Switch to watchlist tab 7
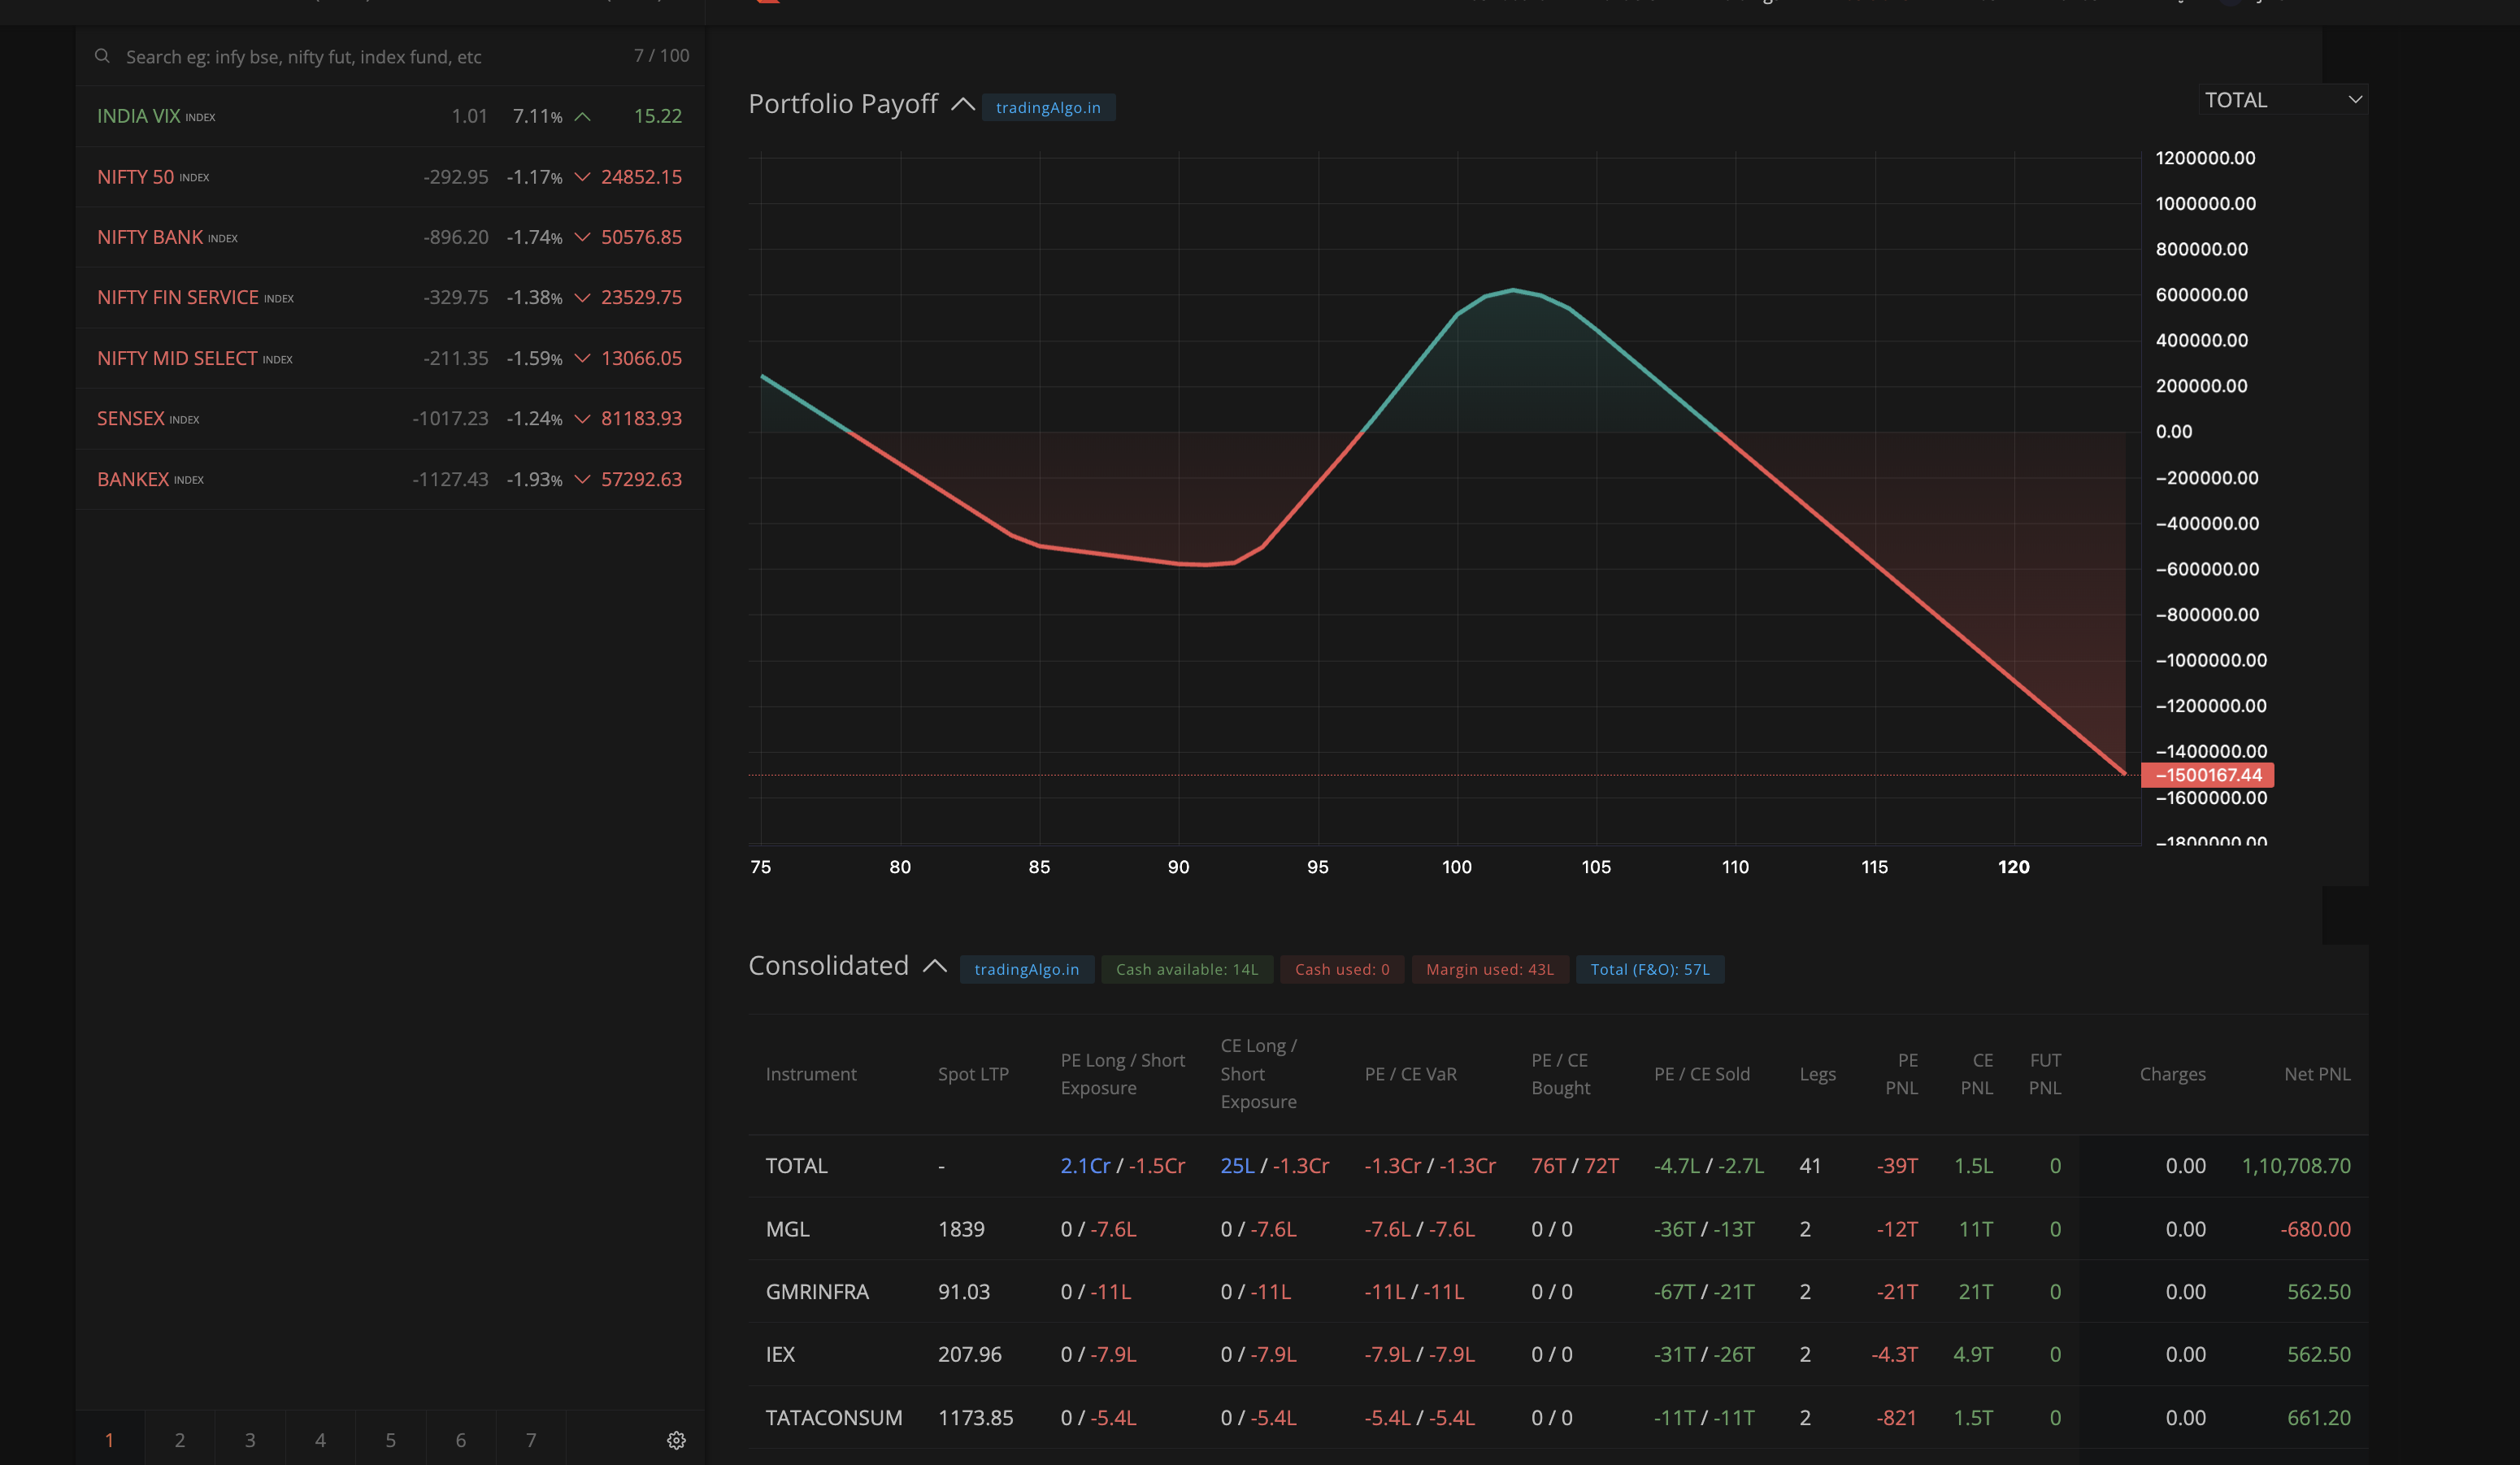2520x1465 pixels. point(531,1440)
